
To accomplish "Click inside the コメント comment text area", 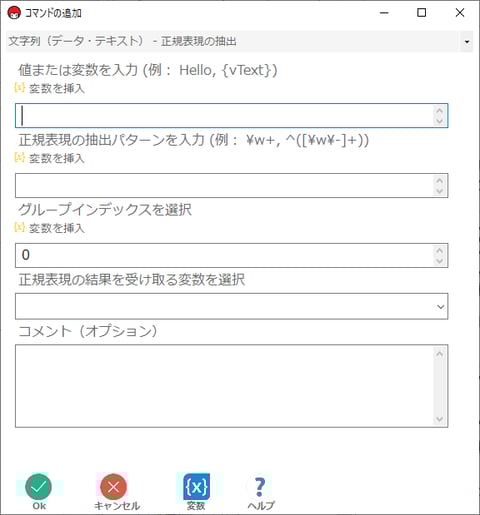I will pyautogui.click(x=225, y=386).
